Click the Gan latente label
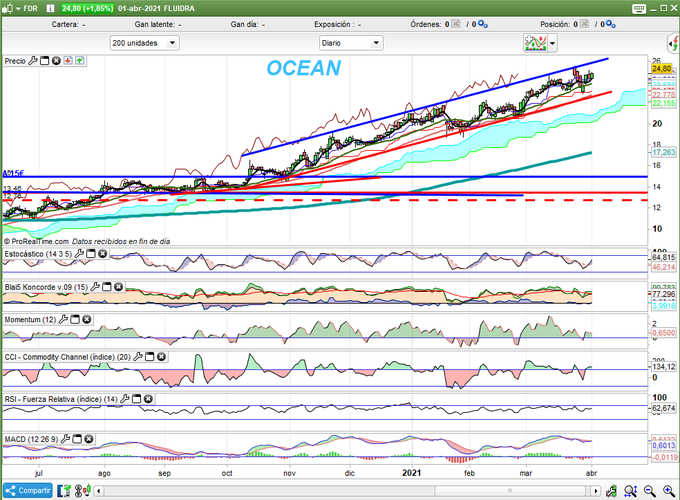The width and height of the screenshot is (680, 500). coord(154,24)
